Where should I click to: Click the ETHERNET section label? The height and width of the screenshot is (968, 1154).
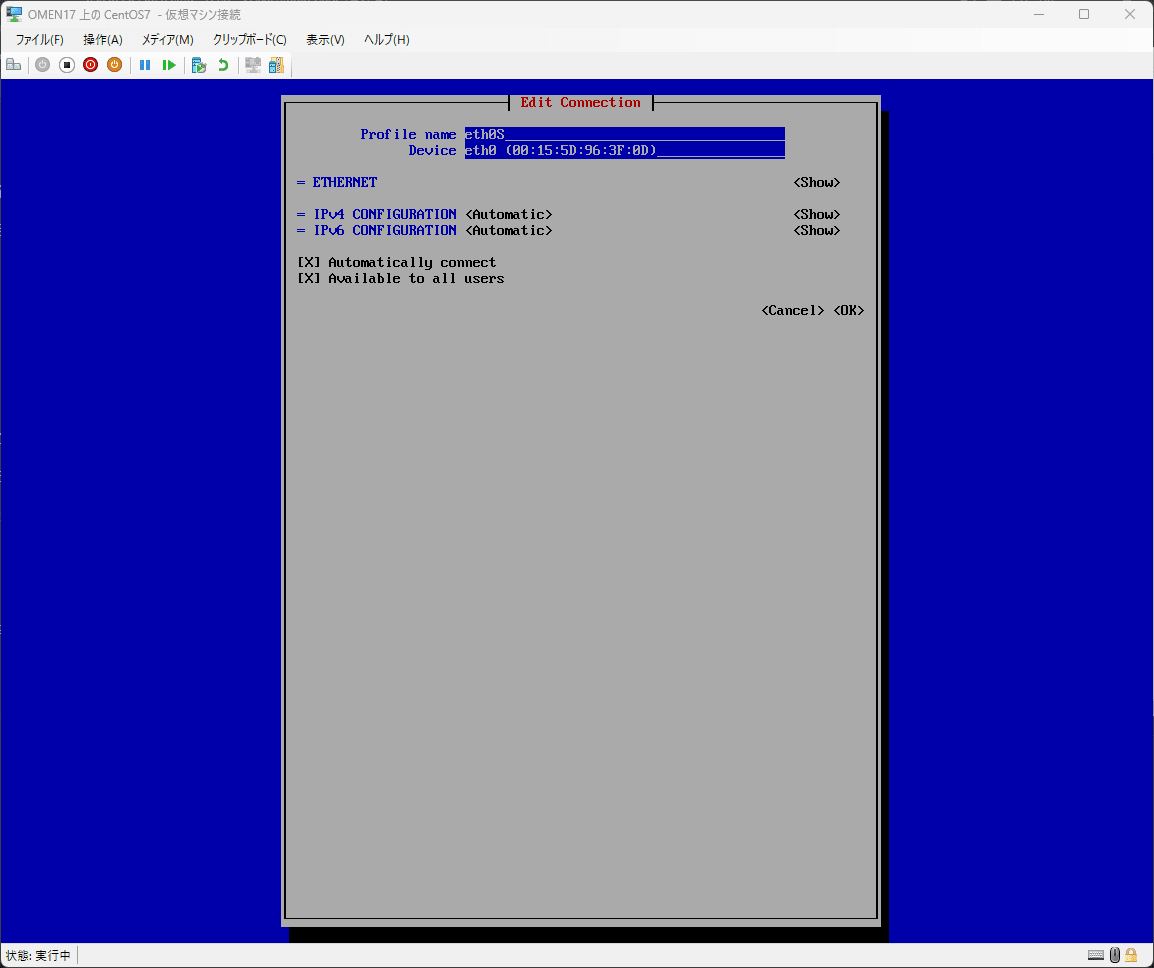[x=344, y=183]
